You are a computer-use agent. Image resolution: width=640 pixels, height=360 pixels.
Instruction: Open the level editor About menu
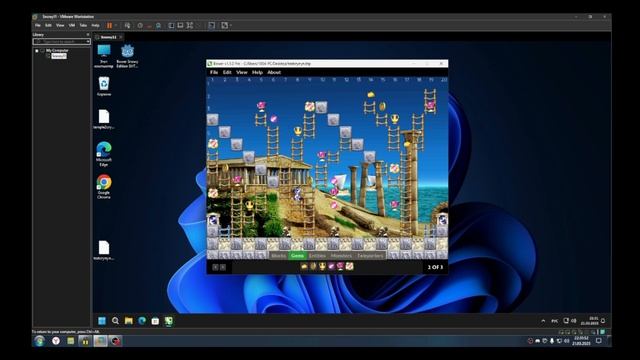coord(274,72)
